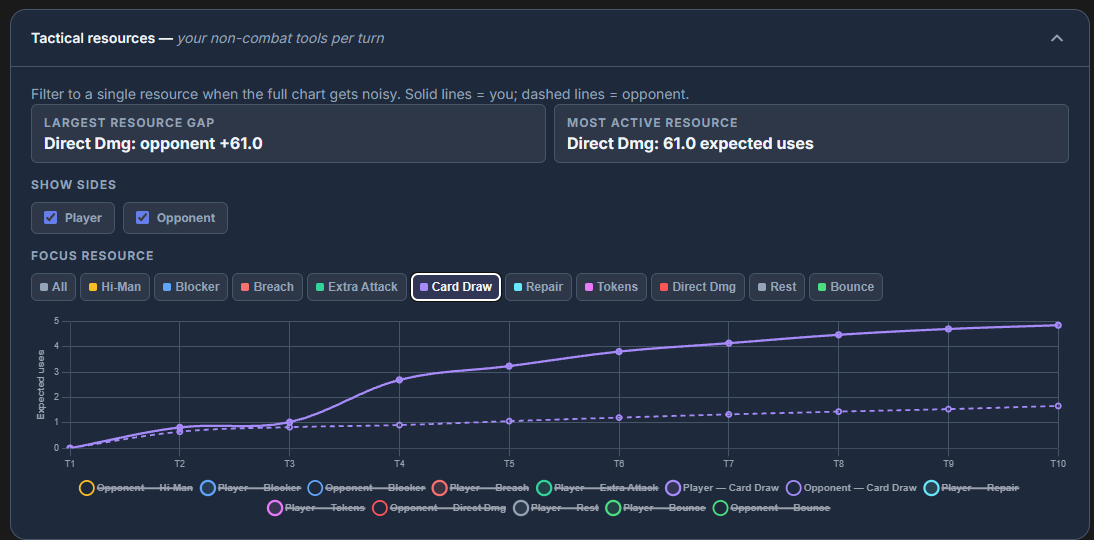Toggle Opponent — Hi-Man legend entry
The height and width of the screenshot is (540, 1094).
click(136, 488)
